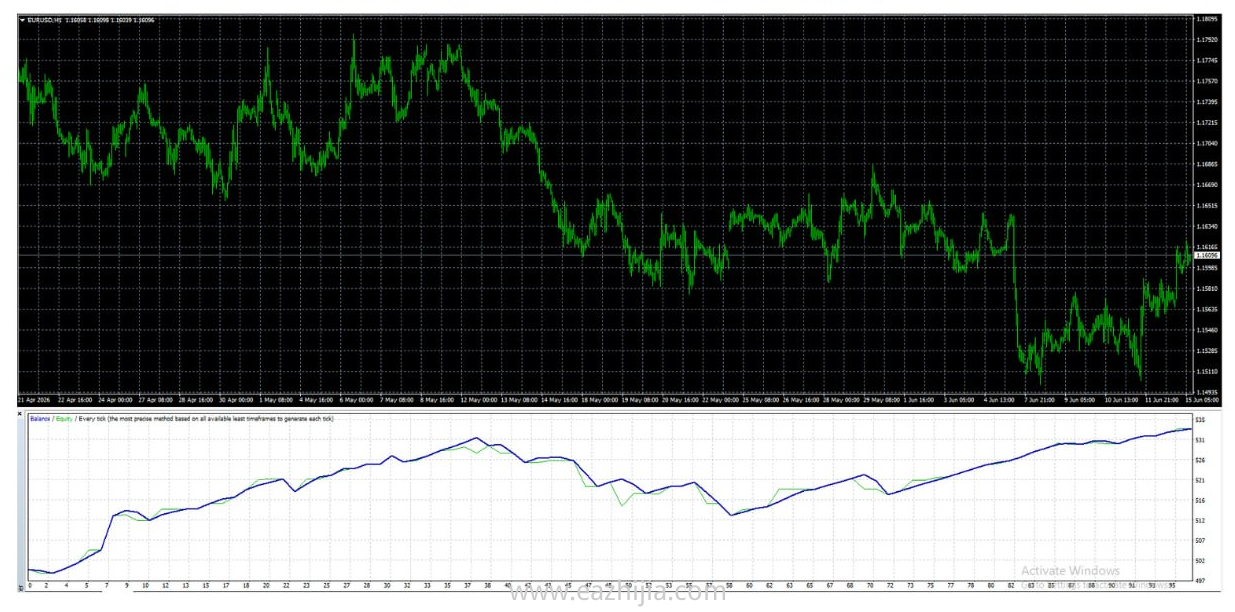The image size is (1235, 612).
Task: Select the Equity legend label
Action: point(64,418)
